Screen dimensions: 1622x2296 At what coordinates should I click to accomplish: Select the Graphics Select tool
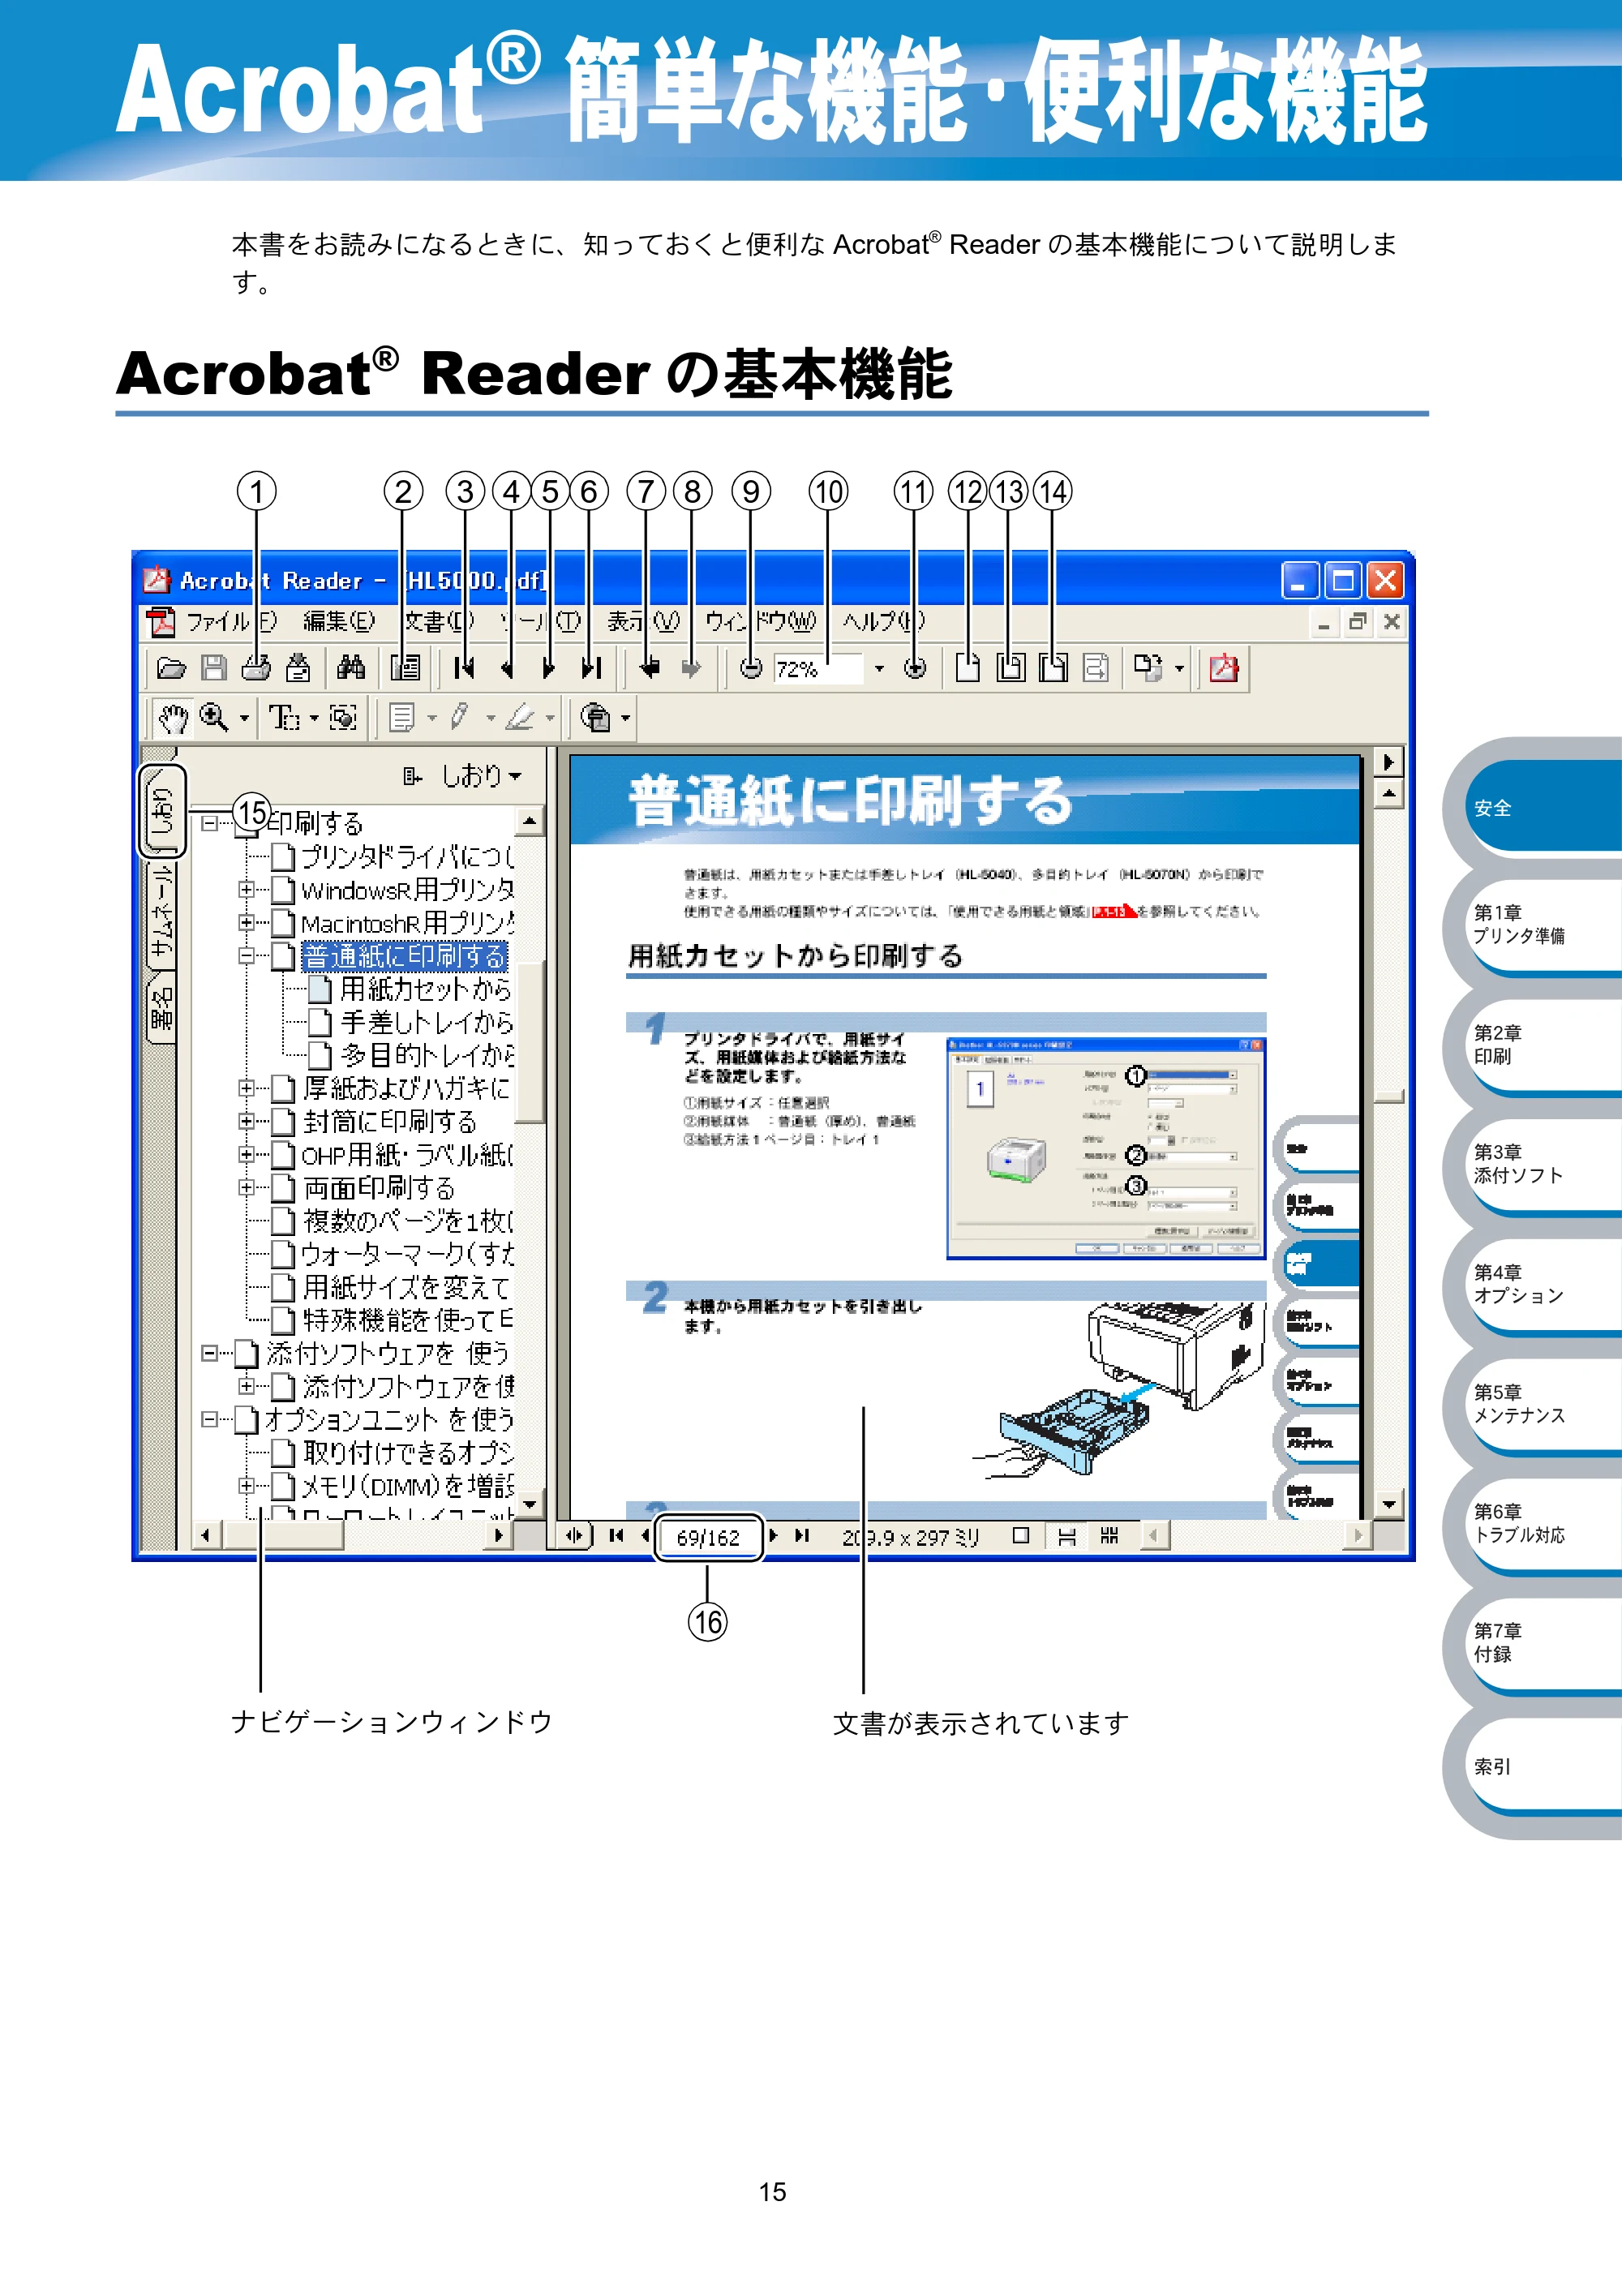(x=343, y=717)
